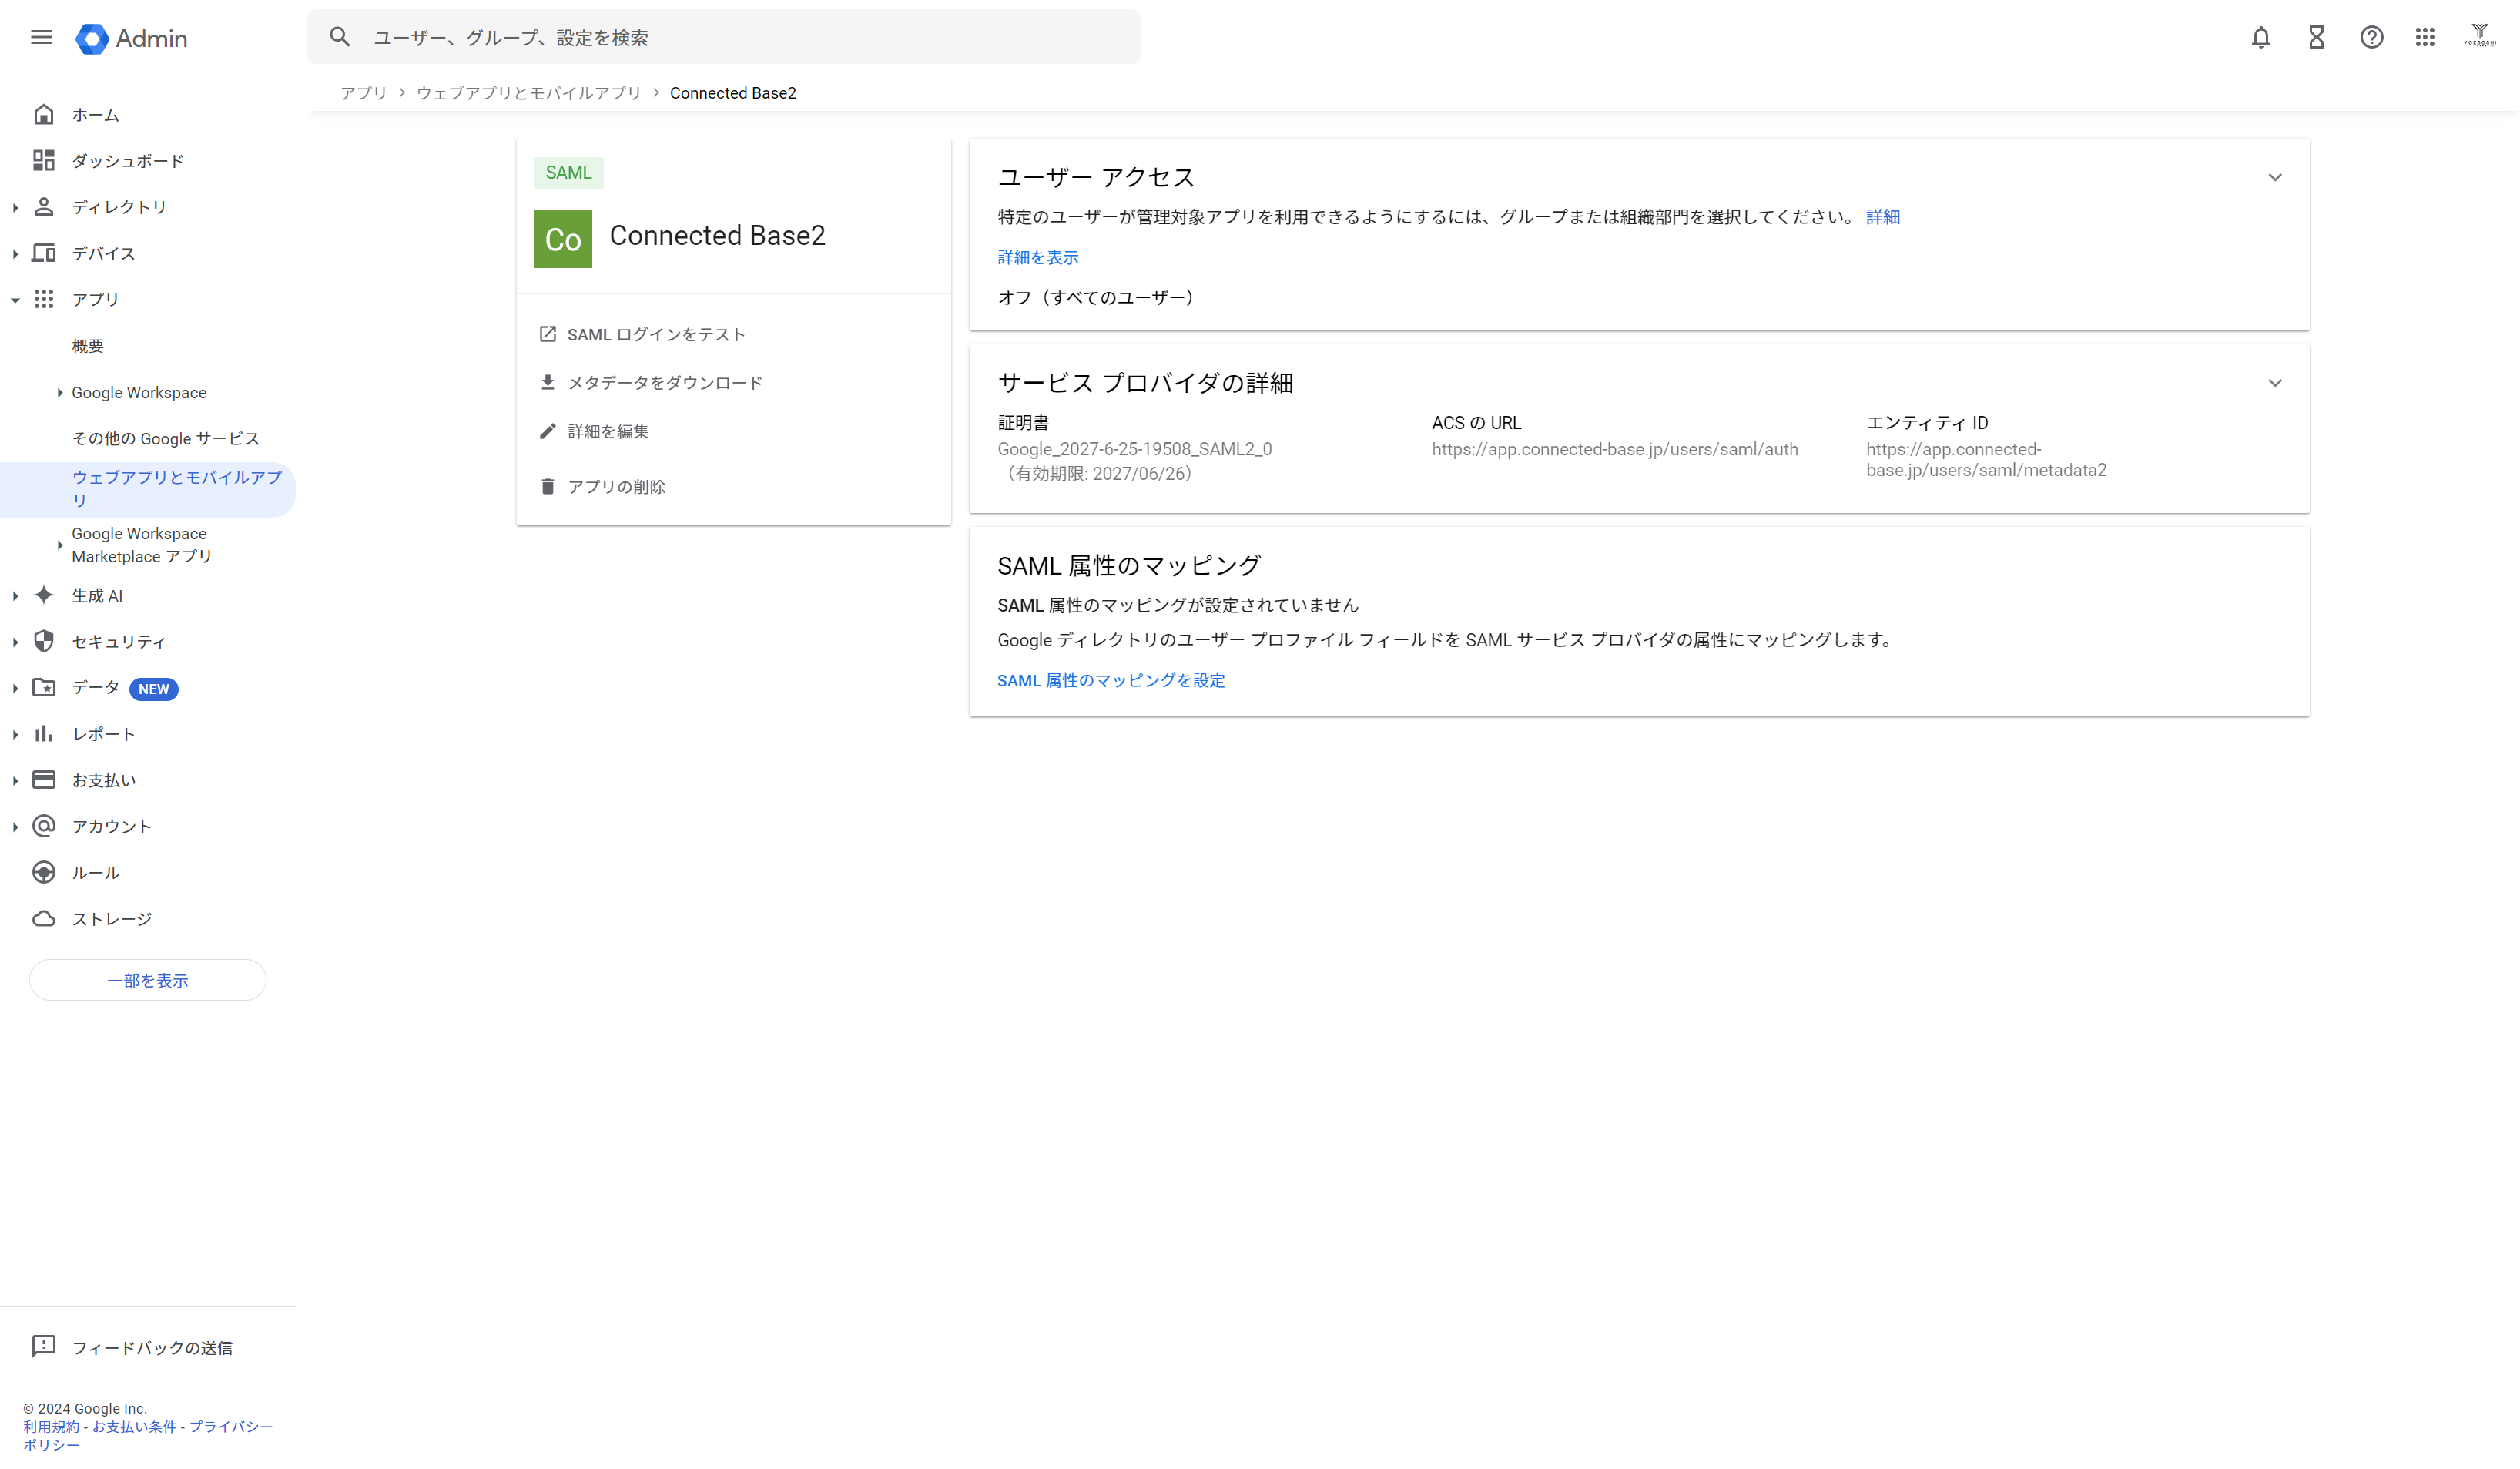Expand the アカウント section arrow
The height and width of the screenshot is (1469, 2520).
point(15,827)
